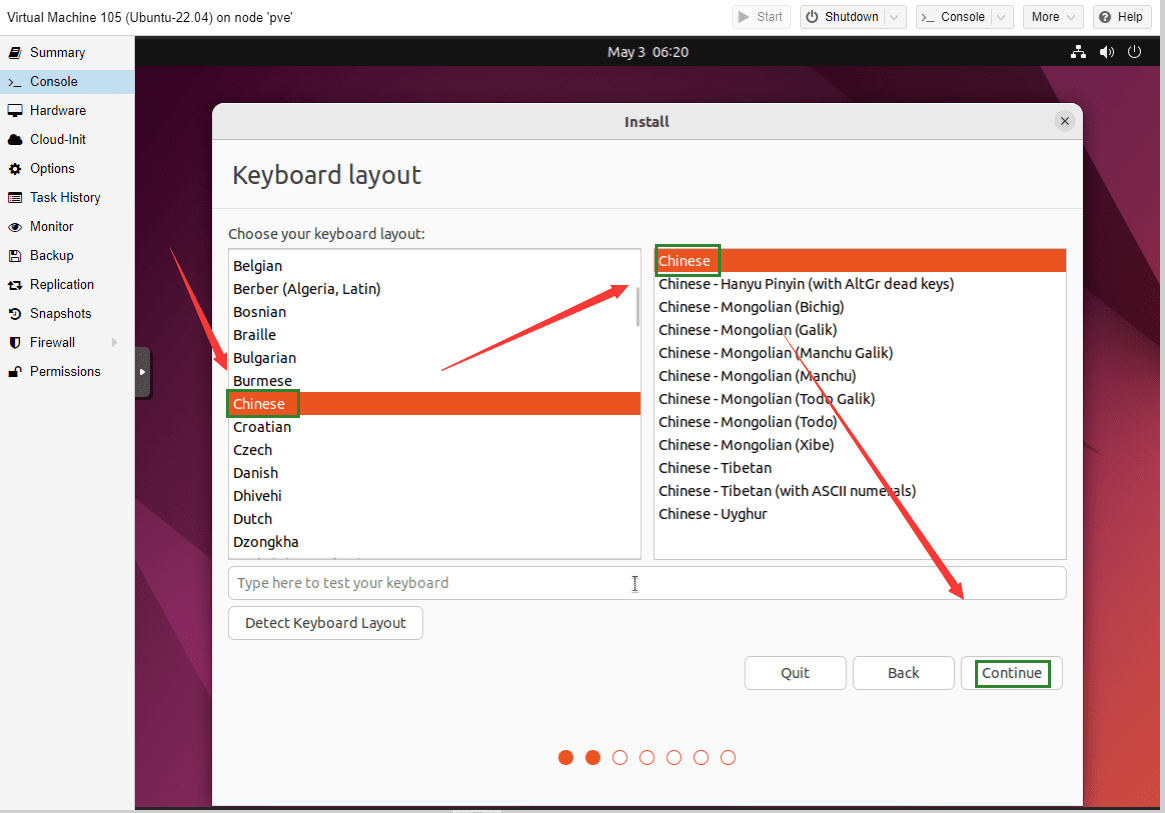Click the Console button in top toolbar
This screenshot has width=1165, height=813.
point(954,17)
